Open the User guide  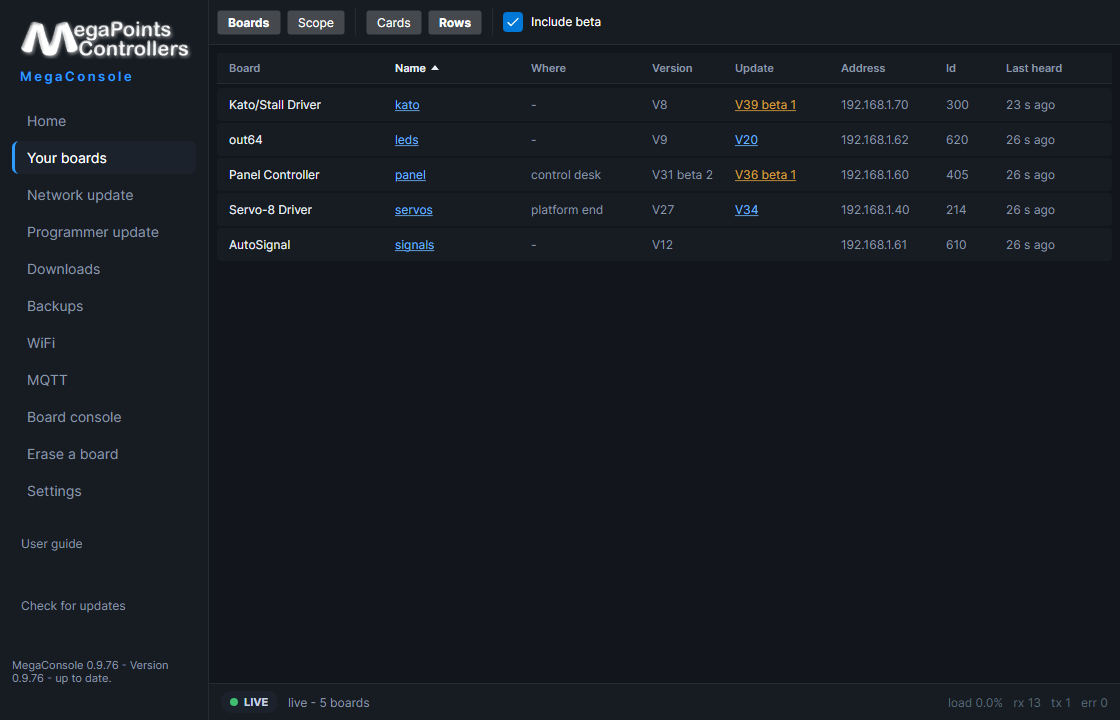(x=51, y=544)
